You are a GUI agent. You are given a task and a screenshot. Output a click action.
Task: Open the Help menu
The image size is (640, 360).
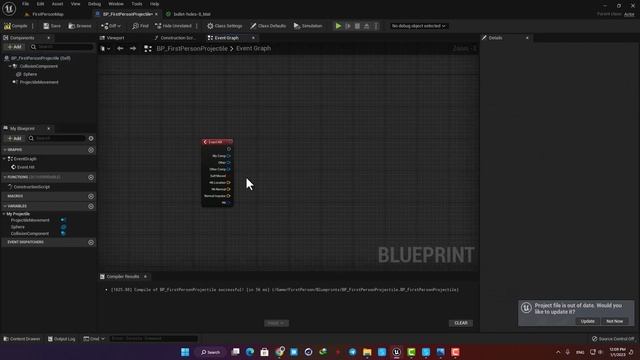154,4
